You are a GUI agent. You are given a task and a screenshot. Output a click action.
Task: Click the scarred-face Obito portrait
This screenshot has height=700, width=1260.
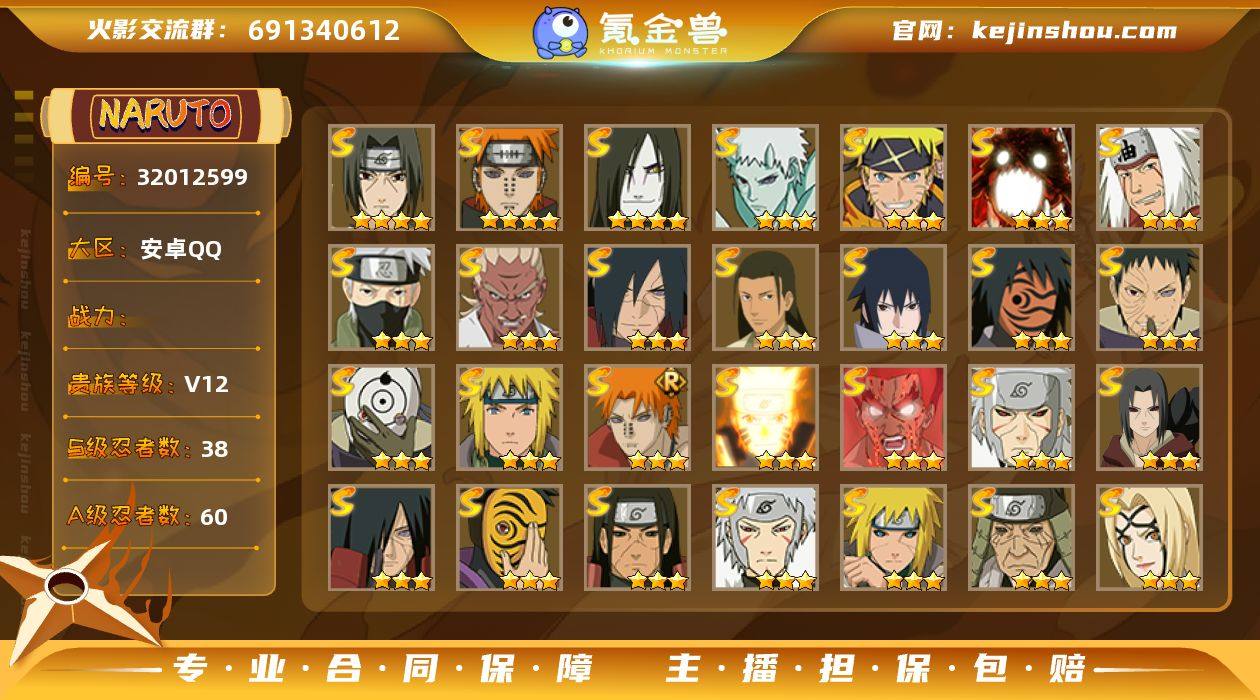(1149, 297)
